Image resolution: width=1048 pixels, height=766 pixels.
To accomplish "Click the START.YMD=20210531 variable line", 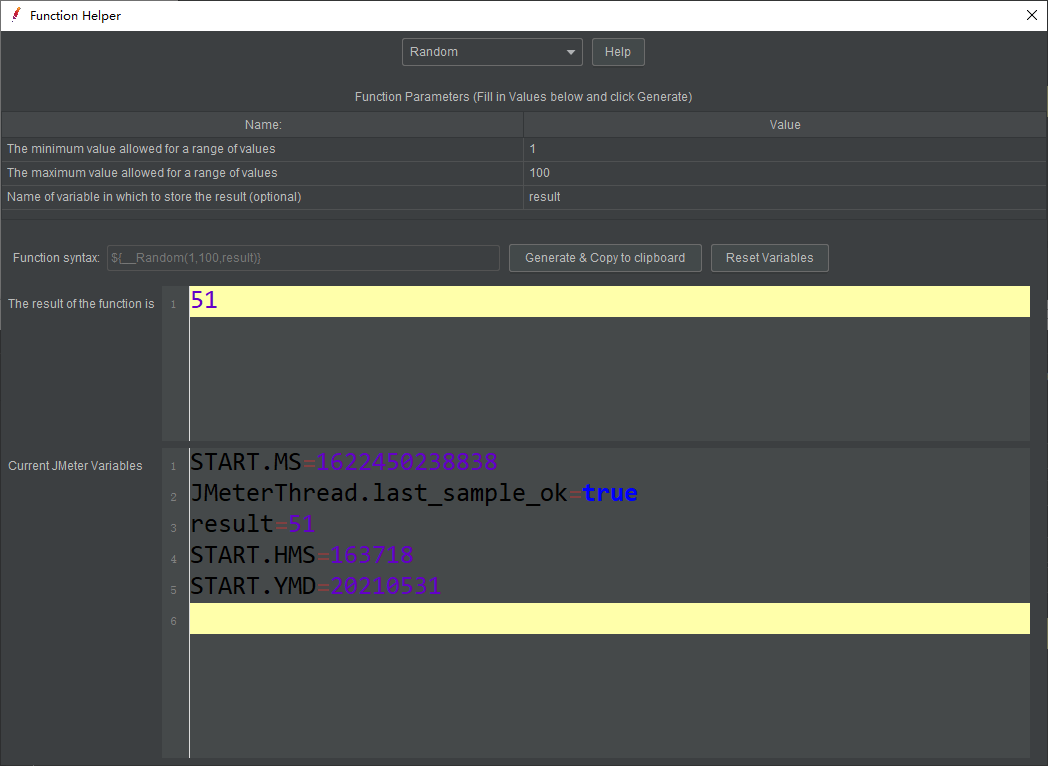I will (315, 586).
